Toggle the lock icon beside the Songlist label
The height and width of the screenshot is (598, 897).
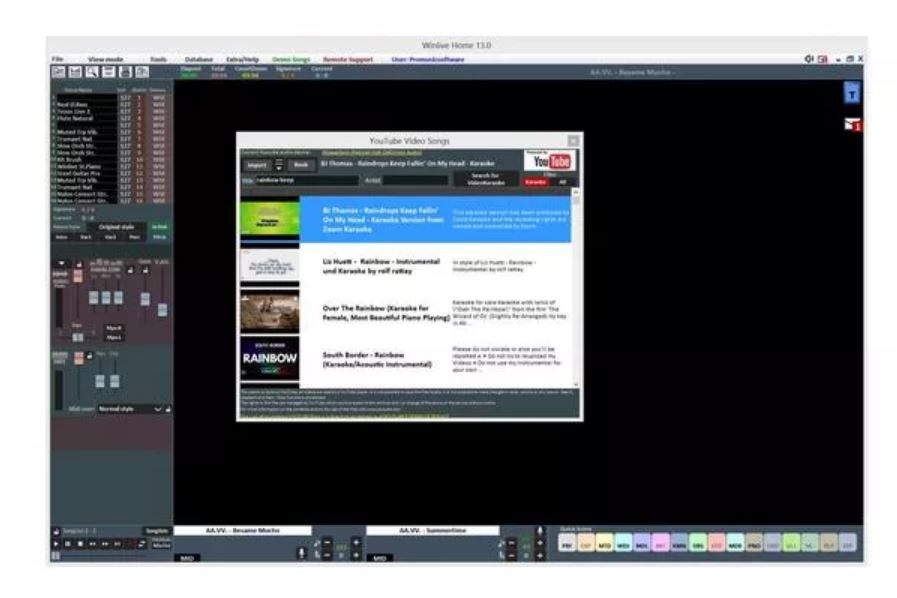click(x=56, y=532)
